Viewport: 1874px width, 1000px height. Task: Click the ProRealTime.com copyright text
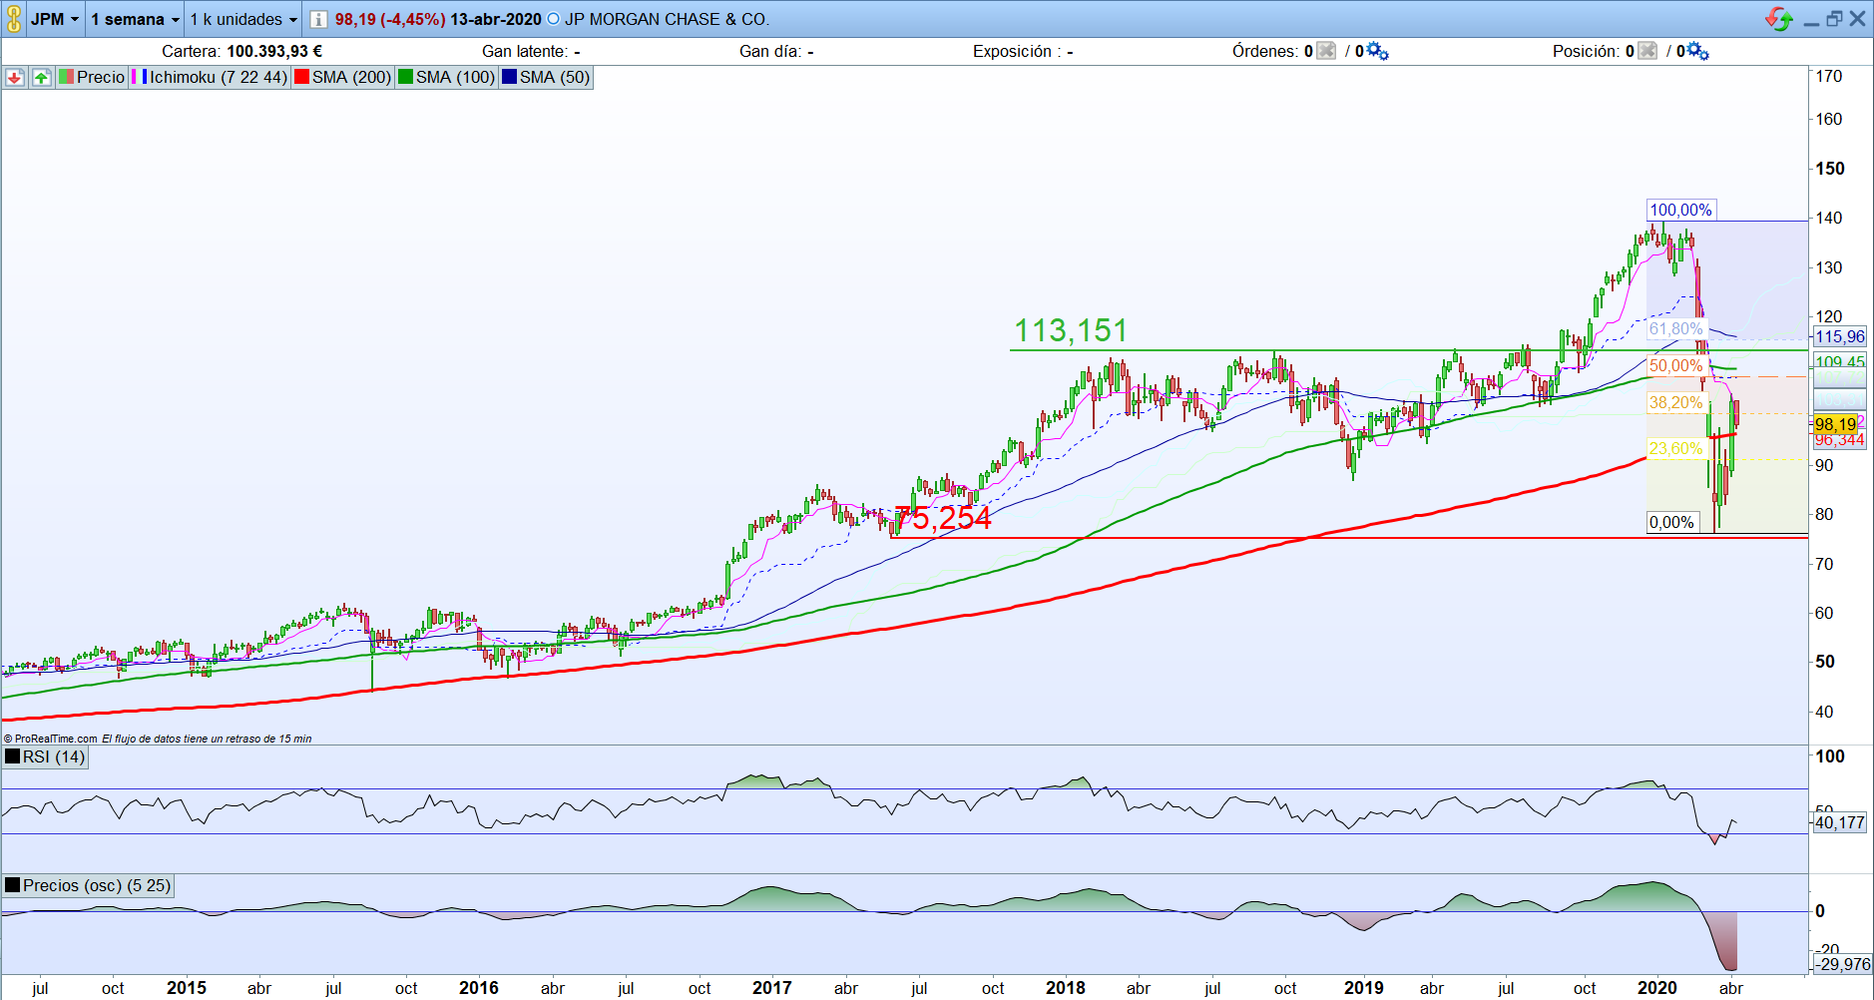51,739
